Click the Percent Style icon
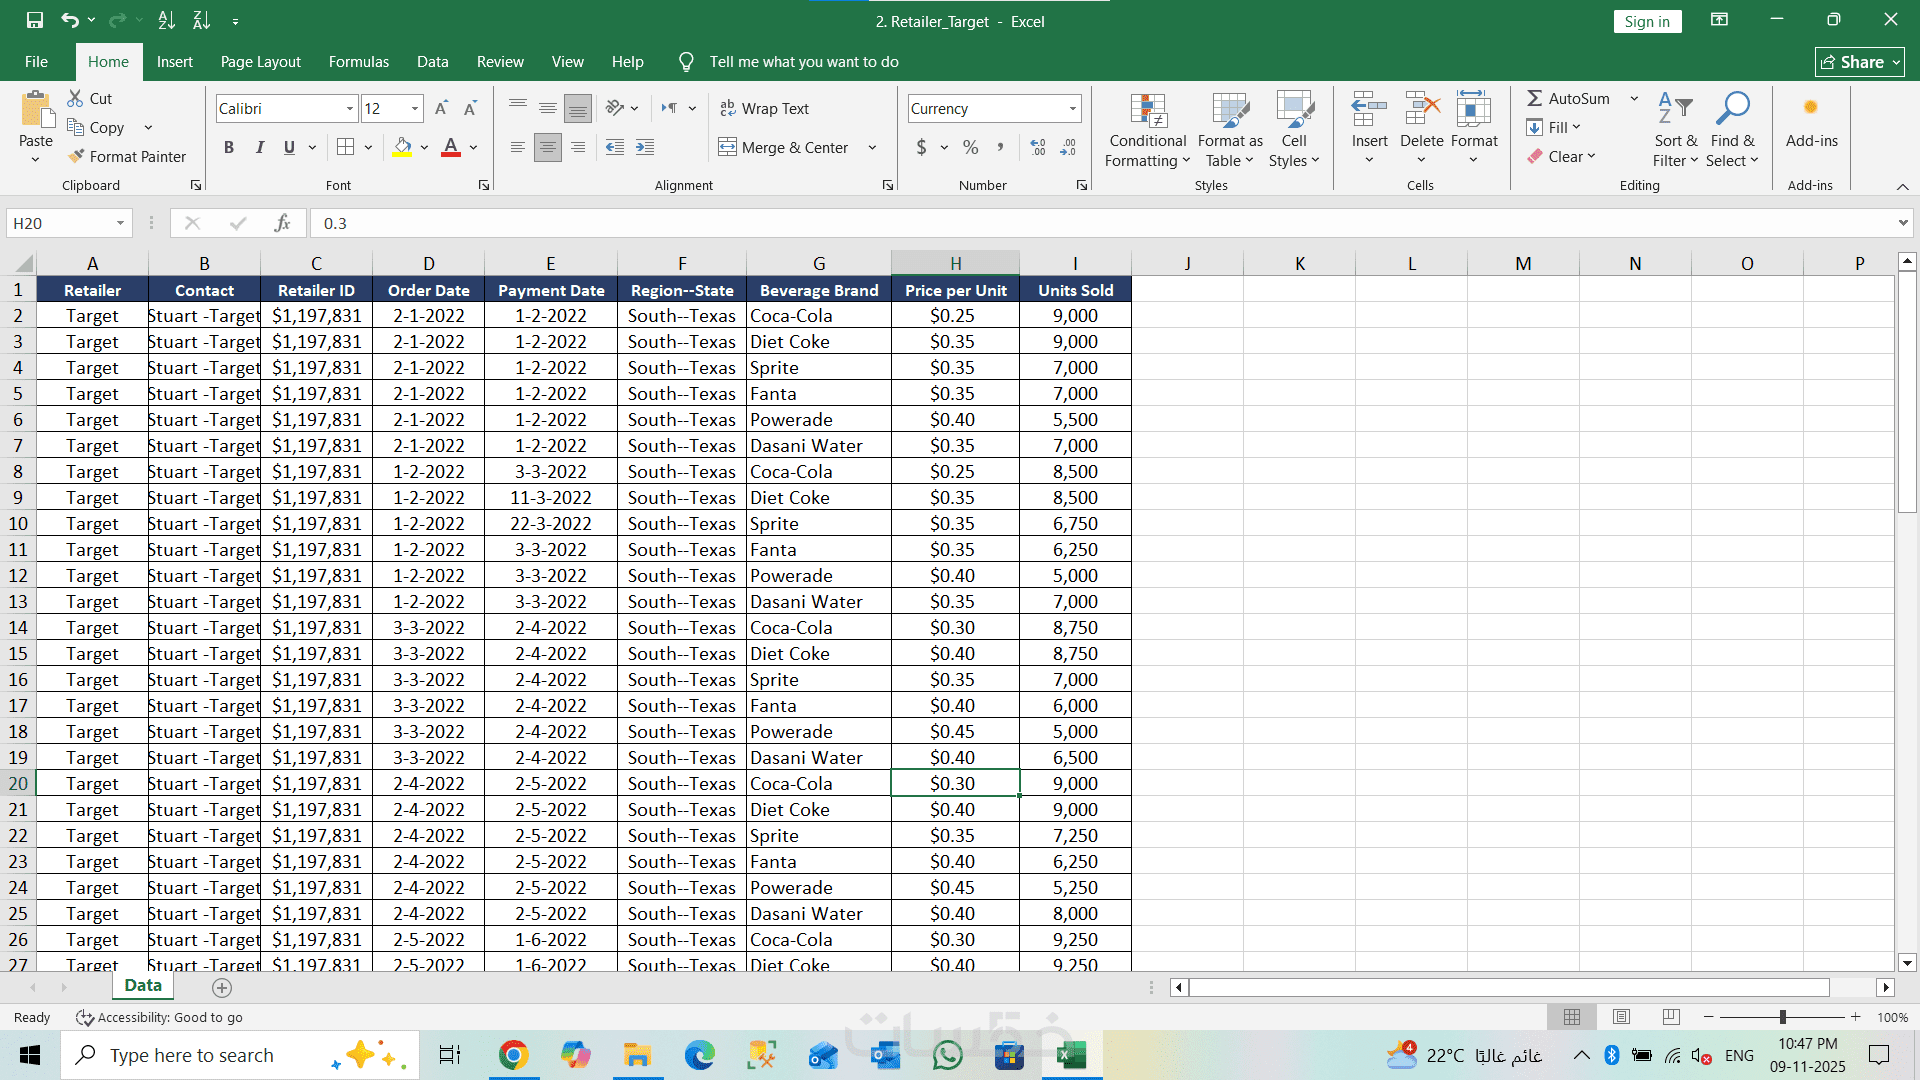Viewport: 1920px width, 1080px height. [970, 147]
